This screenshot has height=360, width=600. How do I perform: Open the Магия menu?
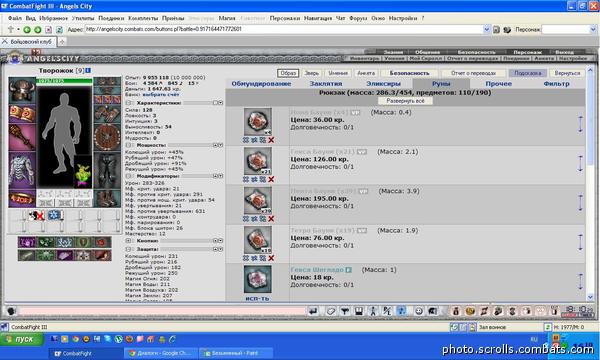pyautogui.click(x=227, y=18)
